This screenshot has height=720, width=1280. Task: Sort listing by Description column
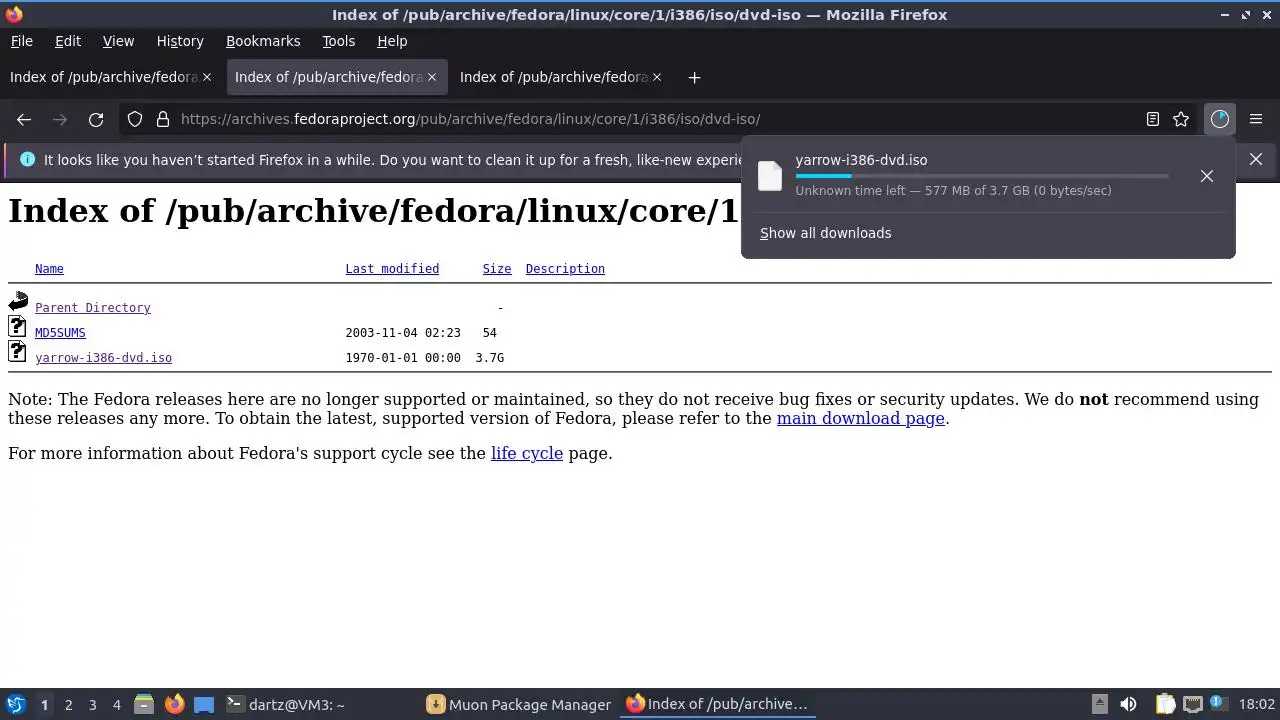[565, 269]
